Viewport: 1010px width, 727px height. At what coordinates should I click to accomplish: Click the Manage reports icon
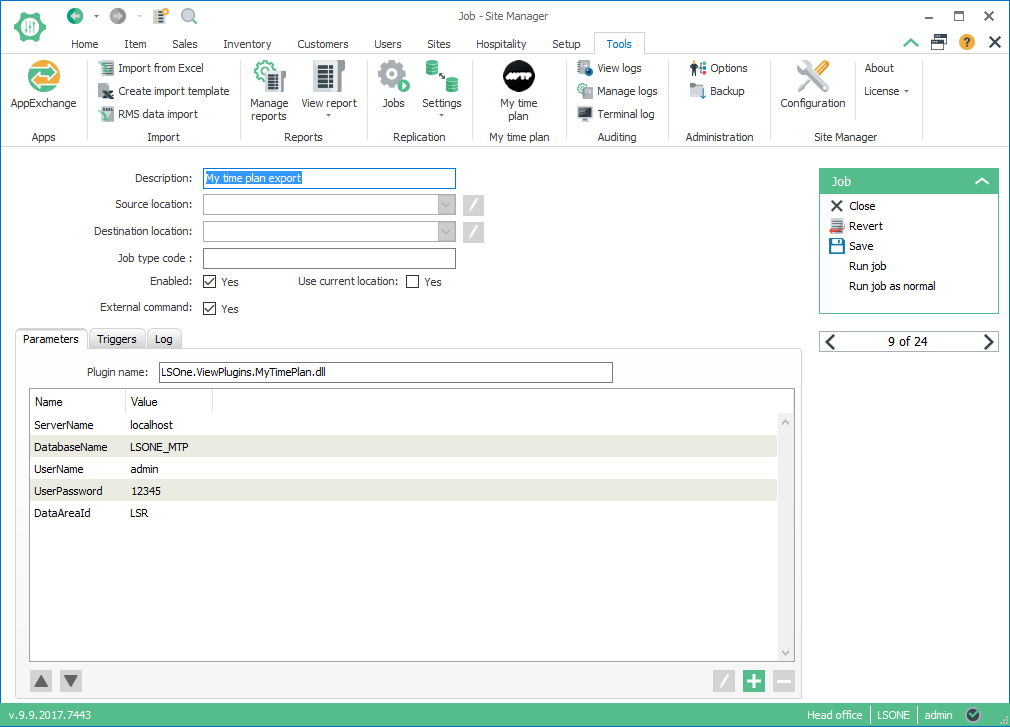269,78
